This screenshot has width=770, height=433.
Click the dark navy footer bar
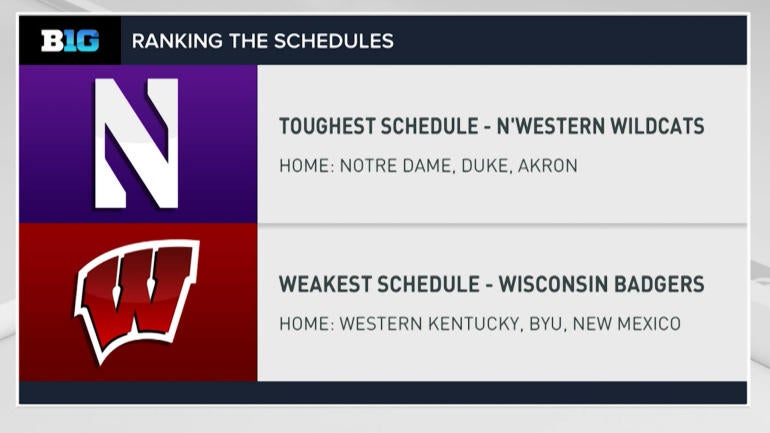coord(383,392)
